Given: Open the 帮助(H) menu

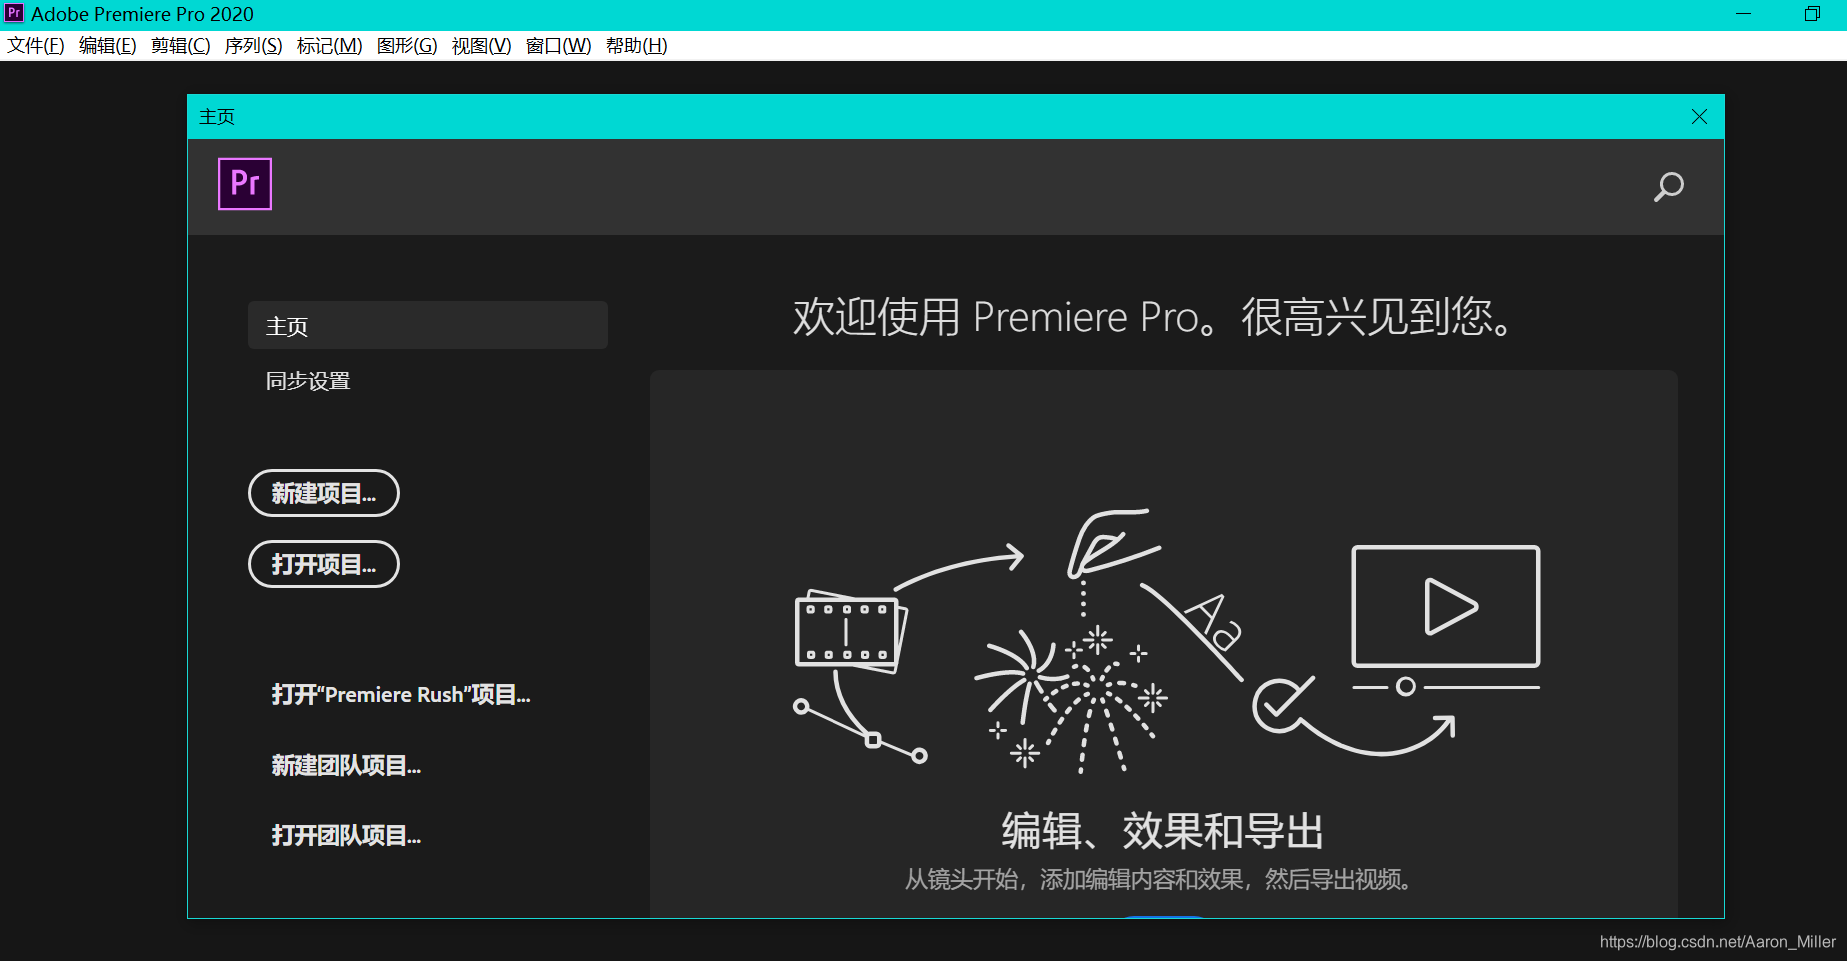Looking at the screenshot, I should click(x=637, y=46).
